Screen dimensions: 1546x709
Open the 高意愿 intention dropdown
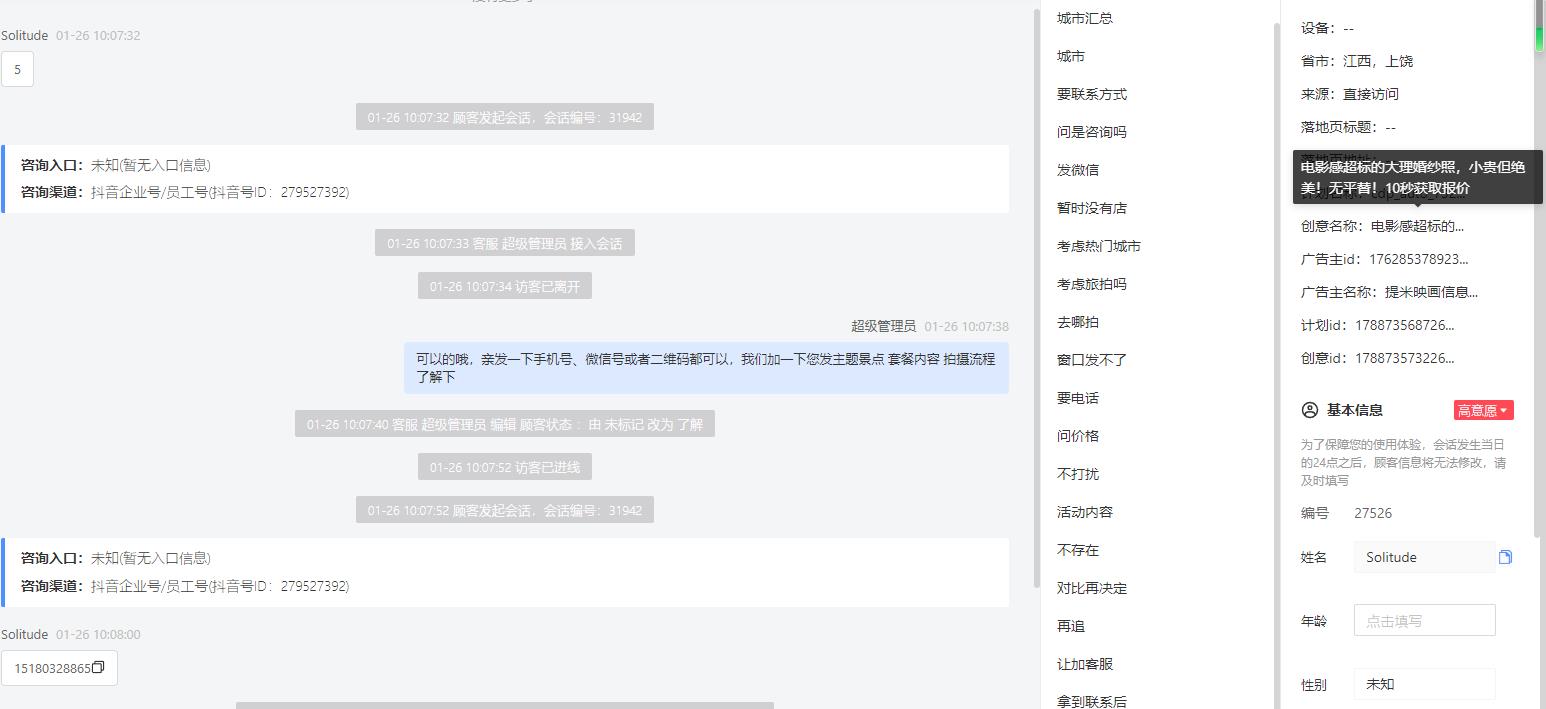coord(1484,410)
